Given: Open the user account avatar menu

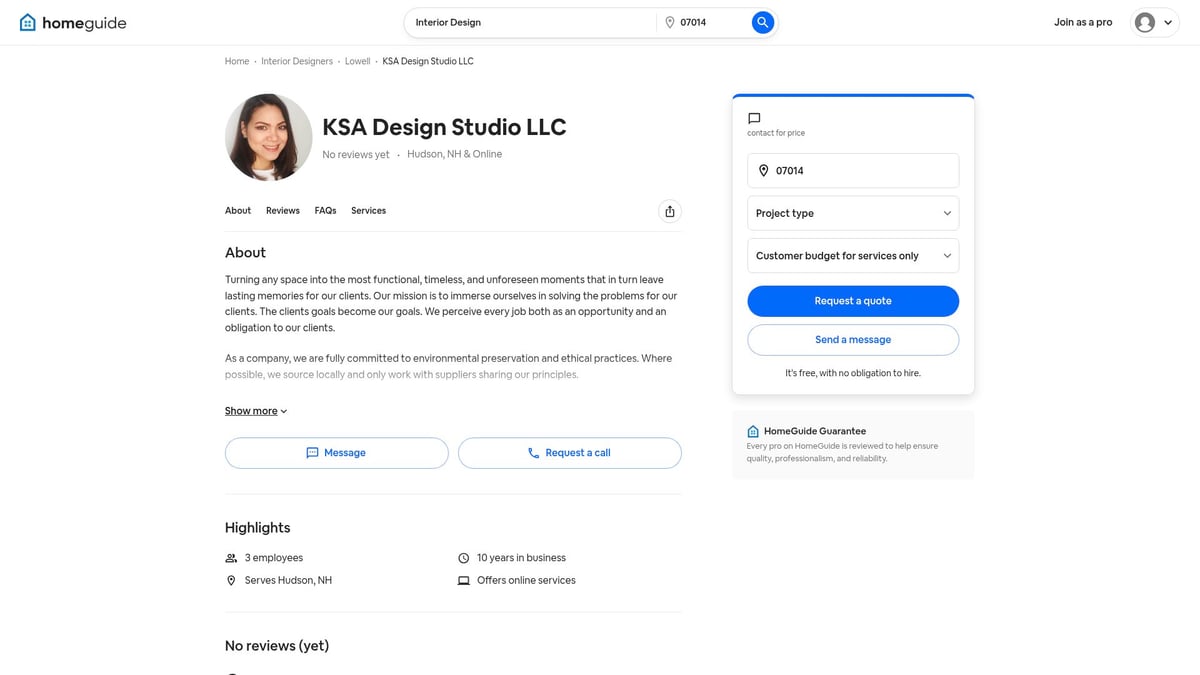Looking at the screenshot, I should 1145,22.
